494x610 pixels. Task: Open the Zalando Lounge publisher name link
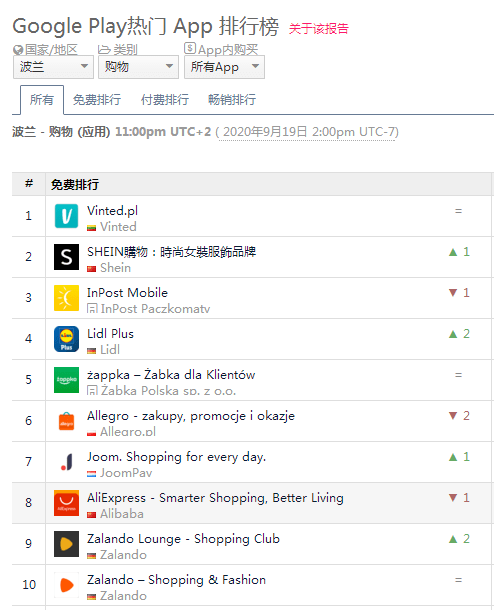click(123, 555)
